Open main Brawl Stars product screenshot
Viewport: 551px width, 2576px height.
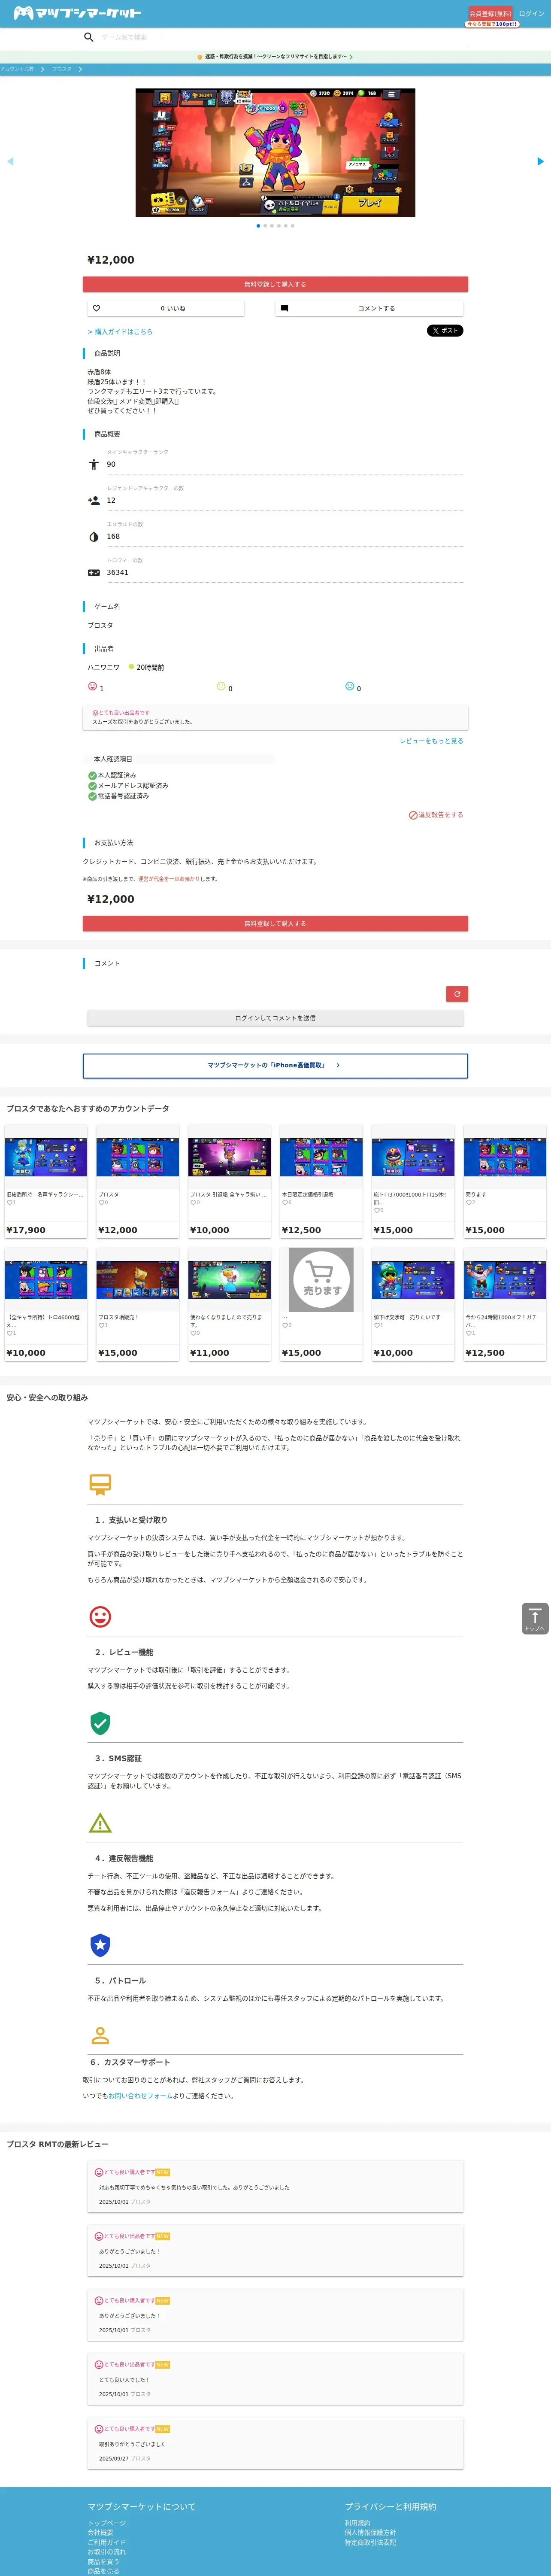point(275,153)
